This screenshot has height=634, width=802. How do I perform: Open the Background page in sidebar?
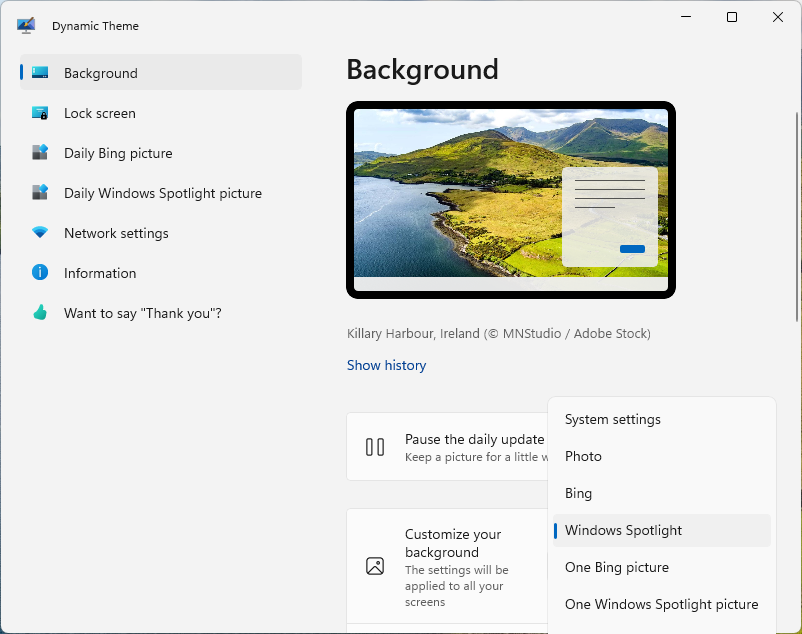click(161, 73)
